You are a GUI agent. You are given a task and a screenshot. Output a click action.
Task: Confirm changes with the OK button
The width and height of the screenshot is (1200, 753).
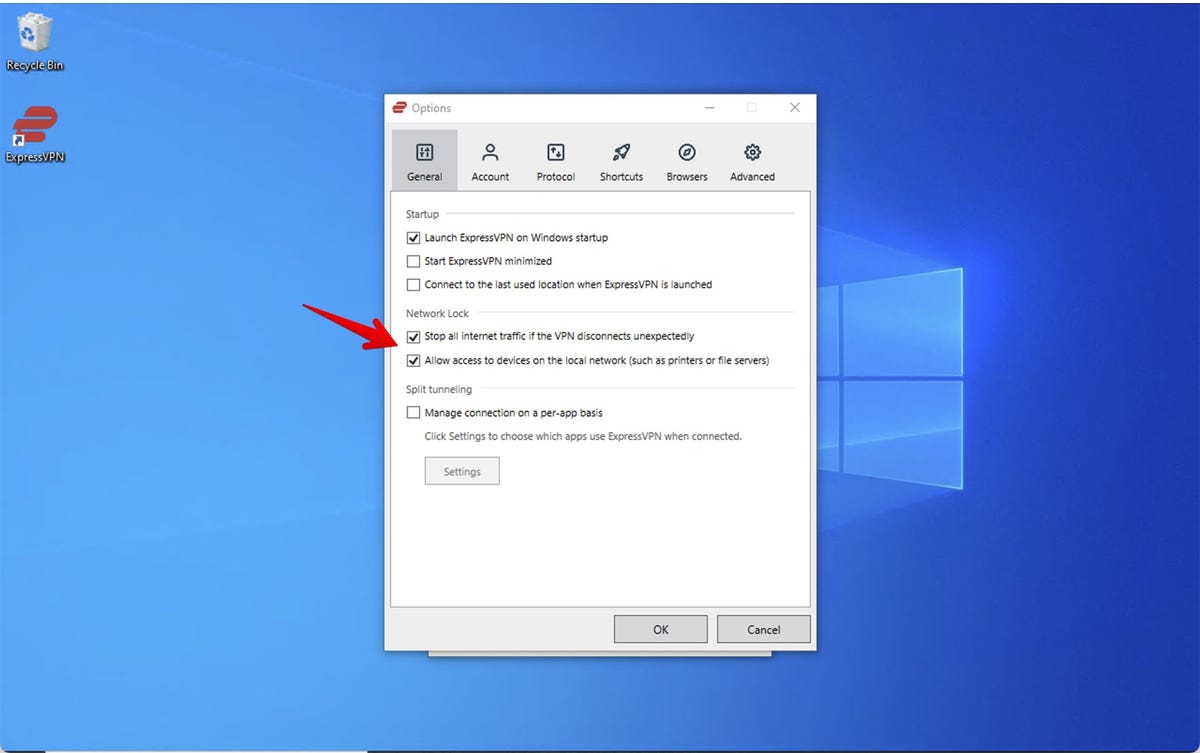pyautogui.click(x=661, y=629)
